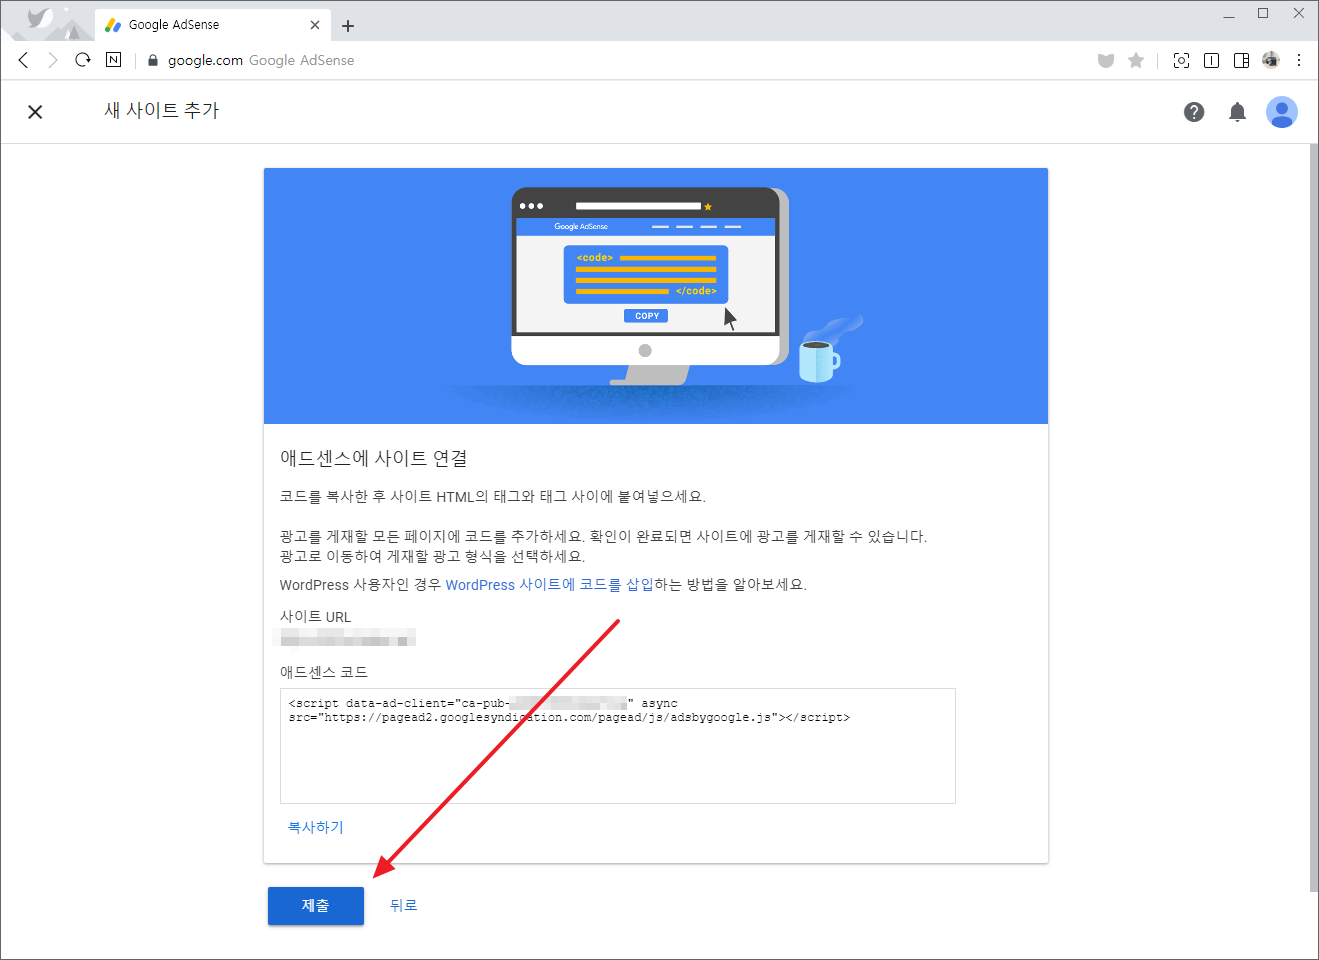The height and width of the screenshot is (960, 1319).
Task: Click the browser profile avatar icon
Action: pyautogui.click(x=1271, y=60)
